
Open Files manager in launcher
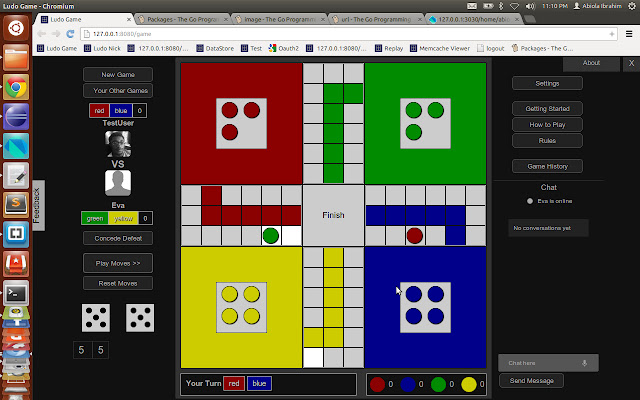pyautogui.click(x=16, y=58)
